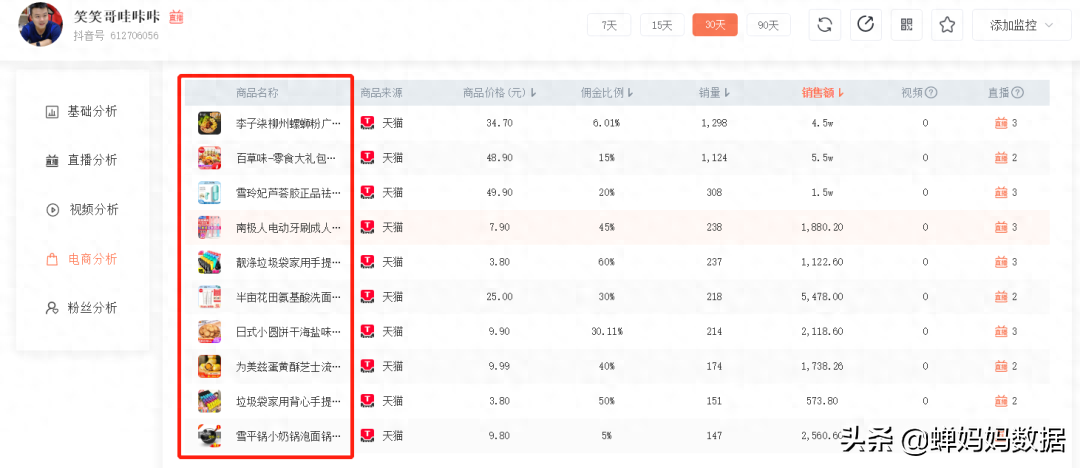Select the 7天 time range
This screenshot has width=1080, height=468.
tap(609, 25)
